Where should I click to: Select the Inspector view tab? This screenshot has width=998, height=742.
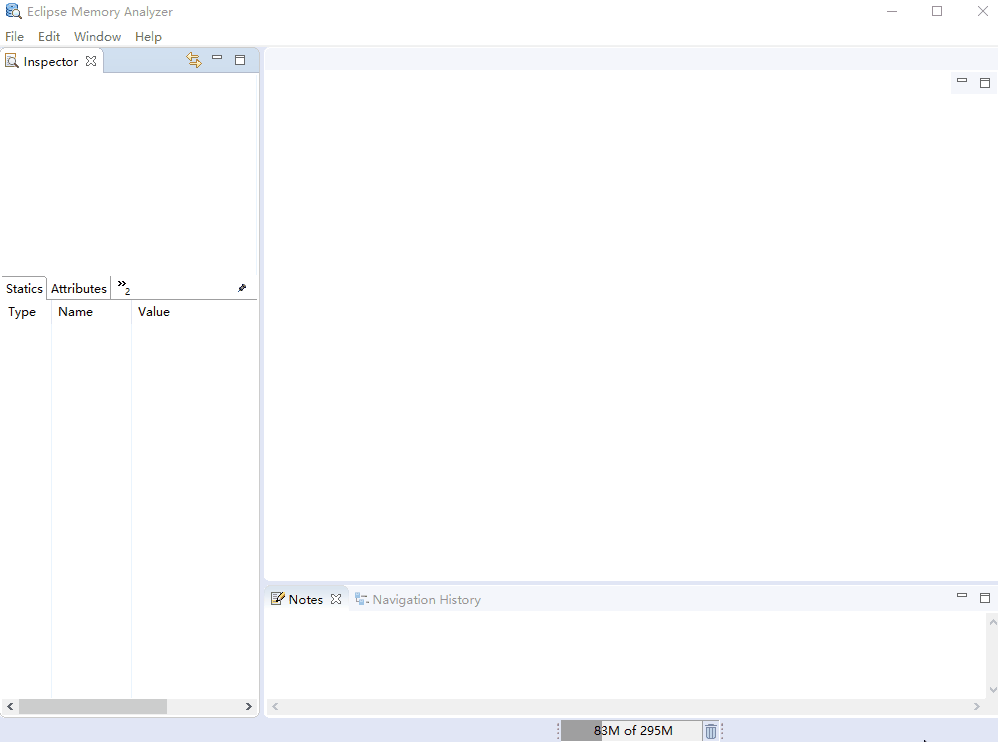point(50,62)
